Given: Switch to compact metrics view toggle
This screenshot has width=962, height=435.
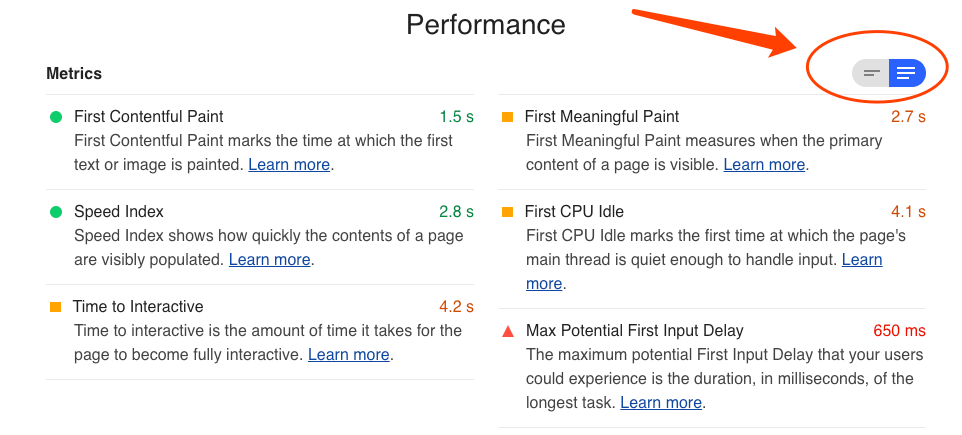Looking at the screenshot, I should (x=871, y=74).
